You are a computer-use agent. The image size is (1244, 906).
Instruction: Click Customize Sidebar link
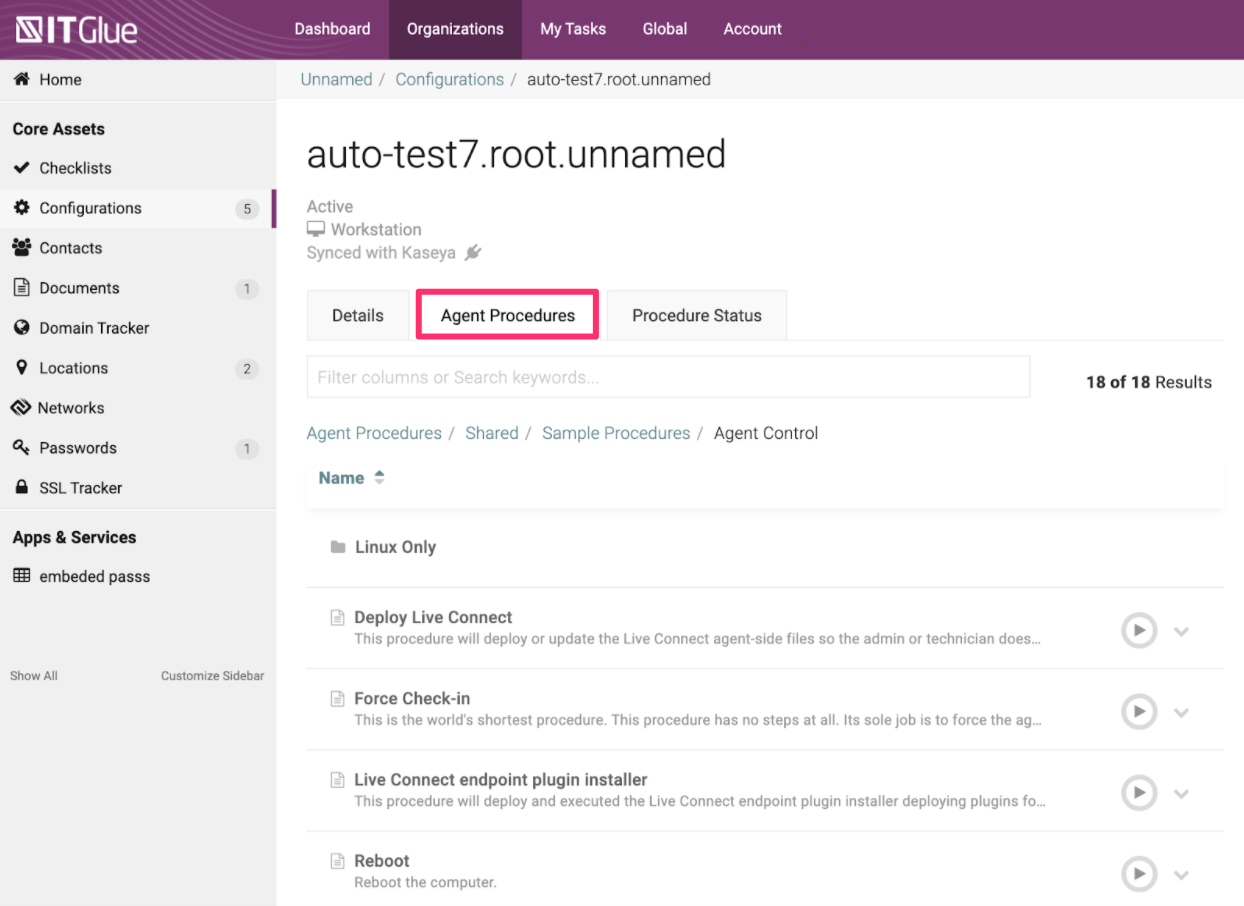213,676
